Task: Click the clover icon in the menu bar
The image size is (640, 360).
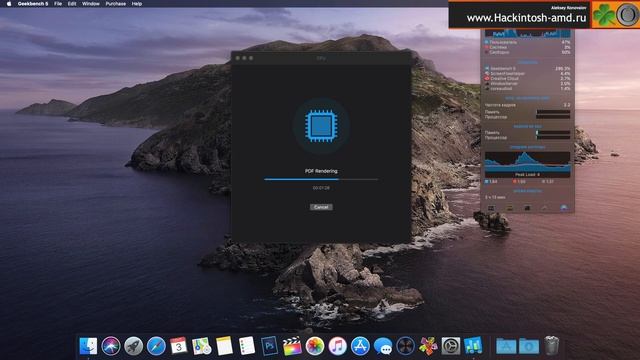Action: pos(604,15)
